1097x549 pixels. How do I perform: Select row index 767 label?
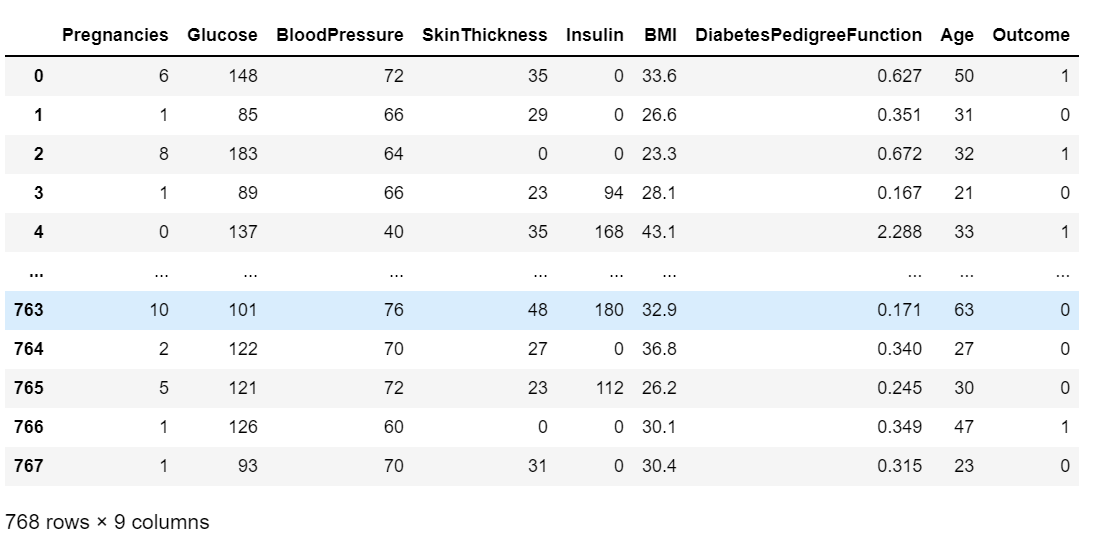coord(29,466)
